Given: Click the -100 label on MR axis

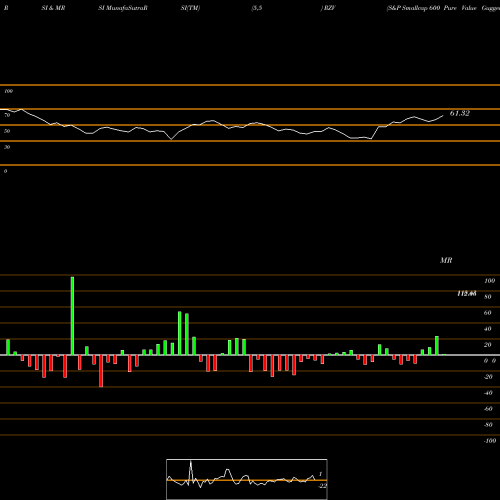Looking at the screenshot, I should pyautogui.click(x=490, y=441).
